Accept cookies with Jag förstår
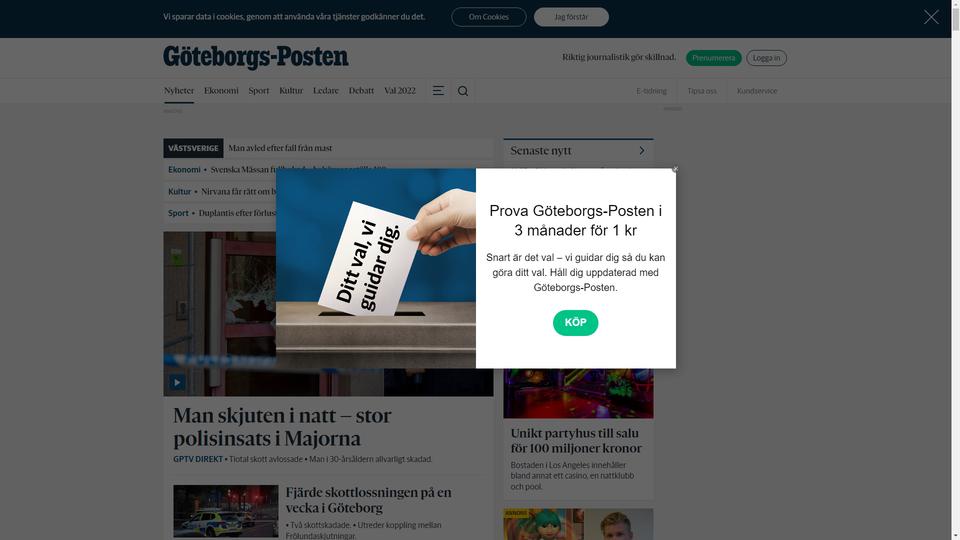 click(x=571, y=17)
